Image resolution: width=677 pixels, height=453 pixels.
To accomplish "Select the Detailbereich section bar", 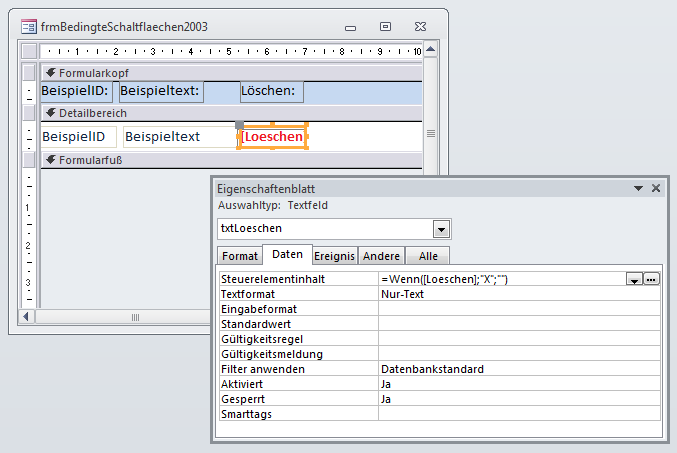I will [x=200, y=113].
